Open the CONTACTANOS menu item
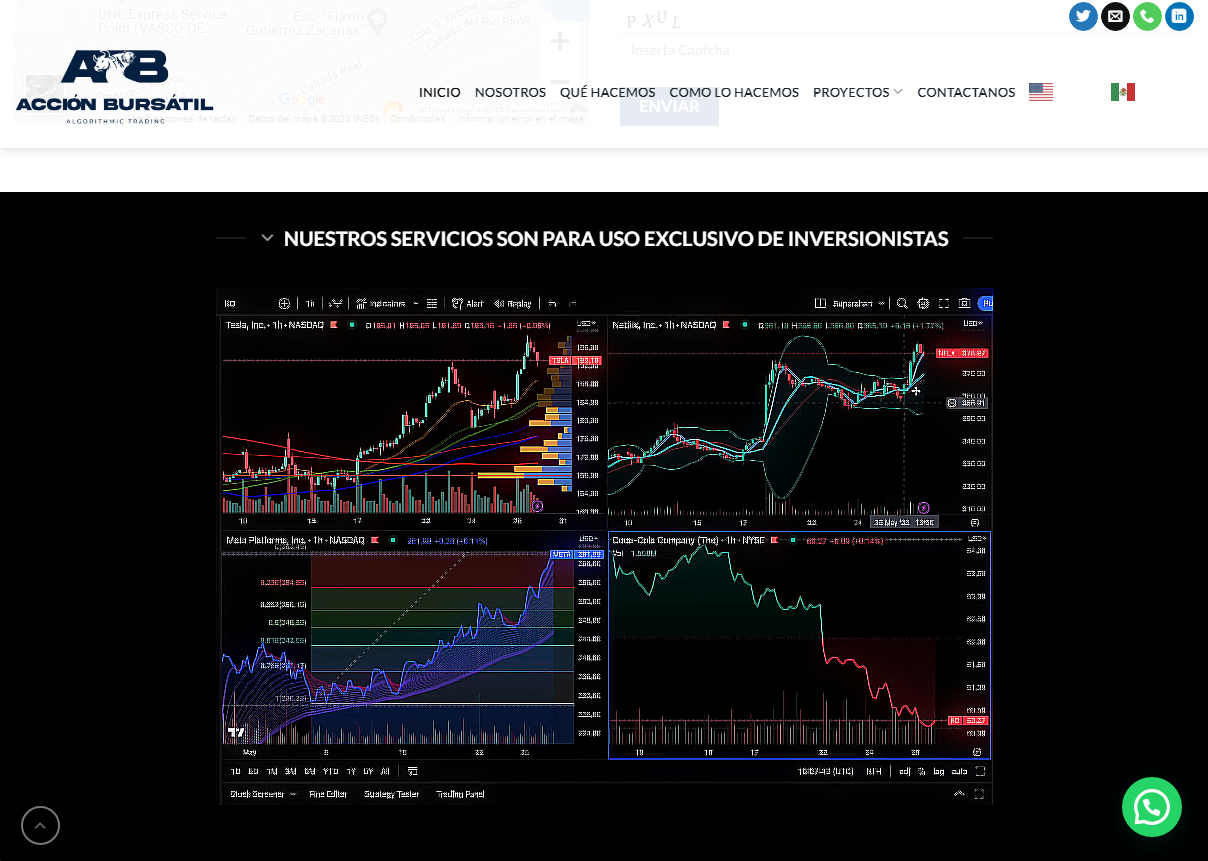 point(966,92)
